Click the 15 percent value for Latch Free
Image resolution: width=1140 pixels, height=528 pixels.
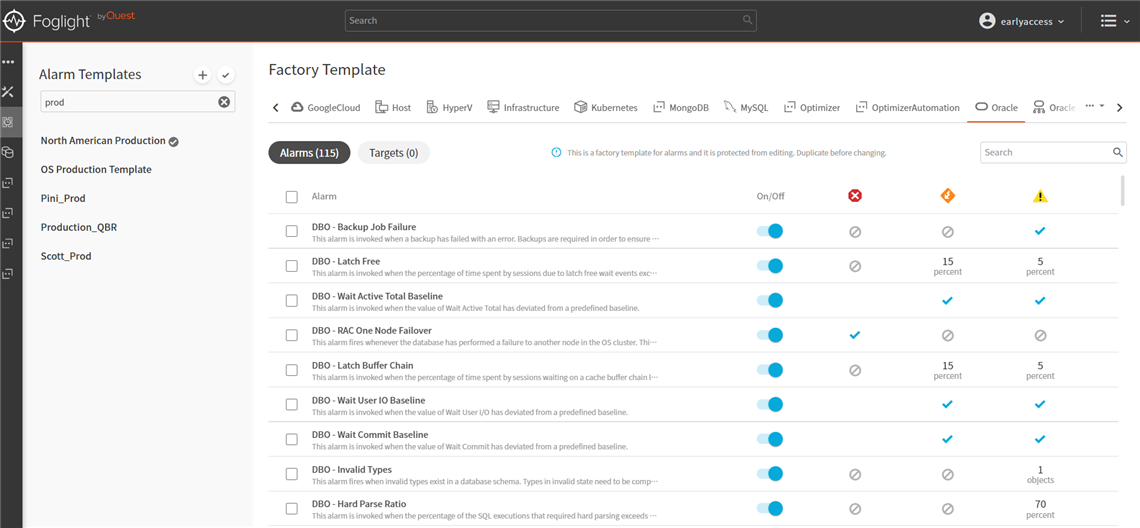(x=947, y=266)
